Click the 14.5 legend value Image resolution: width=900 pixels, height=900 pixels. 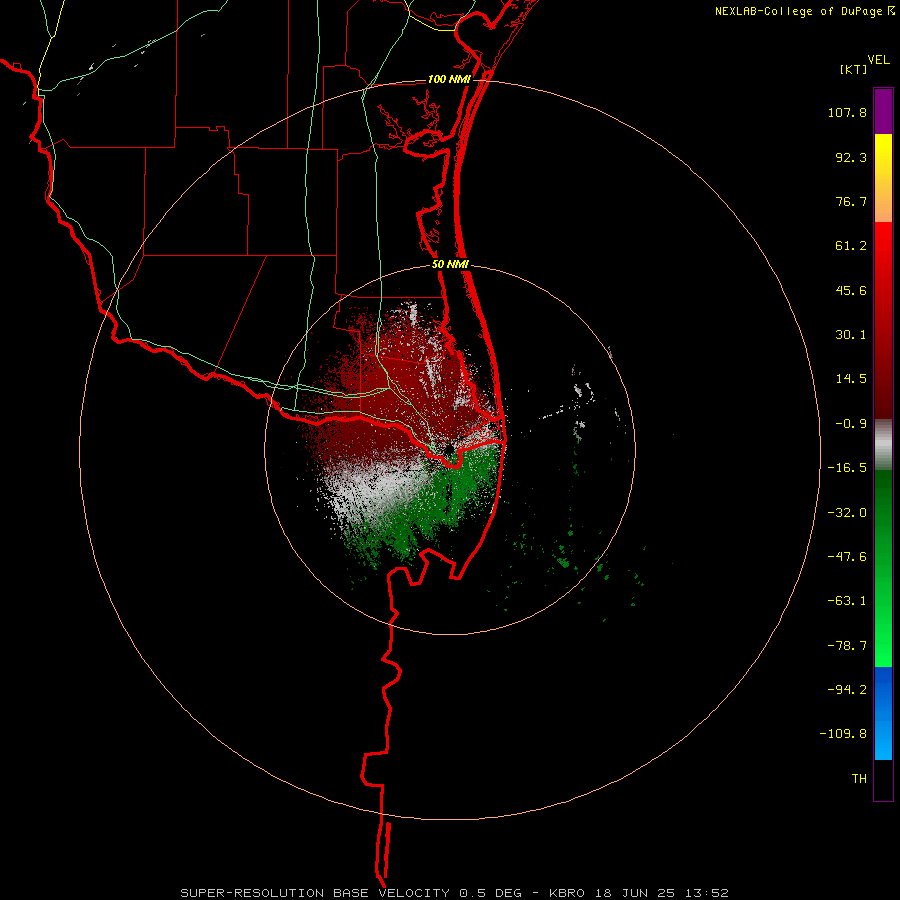click(x=851, y=379)
